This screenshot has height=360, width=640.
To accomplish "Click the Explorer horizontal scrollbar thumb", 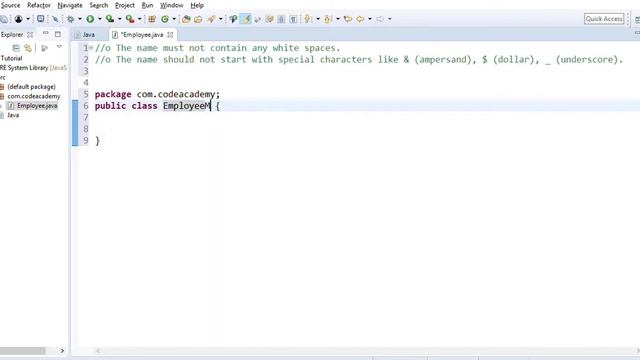I will click(22, 351).
